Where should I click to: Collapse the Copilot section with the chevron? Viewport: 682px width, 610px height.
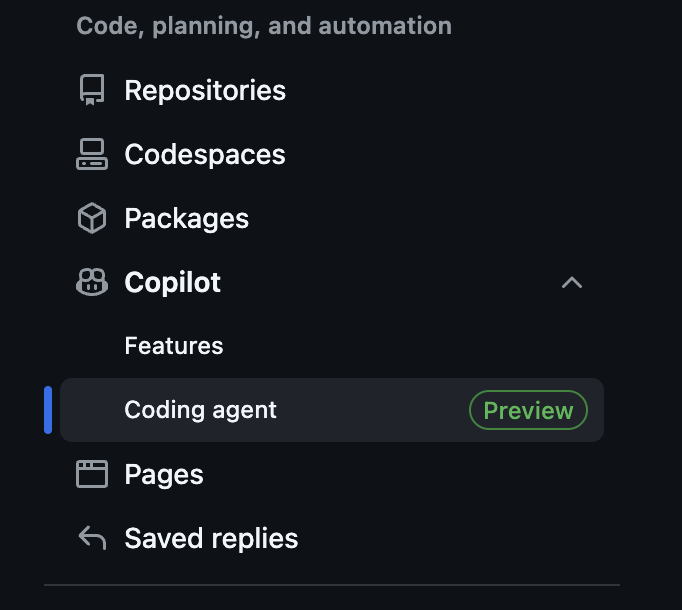coord(572,283)
